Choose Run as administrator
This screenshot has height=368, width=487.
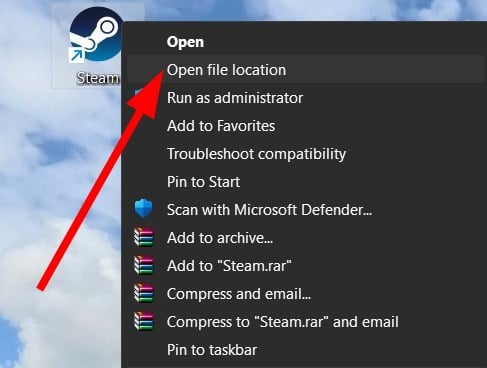[x=305, y=98]
